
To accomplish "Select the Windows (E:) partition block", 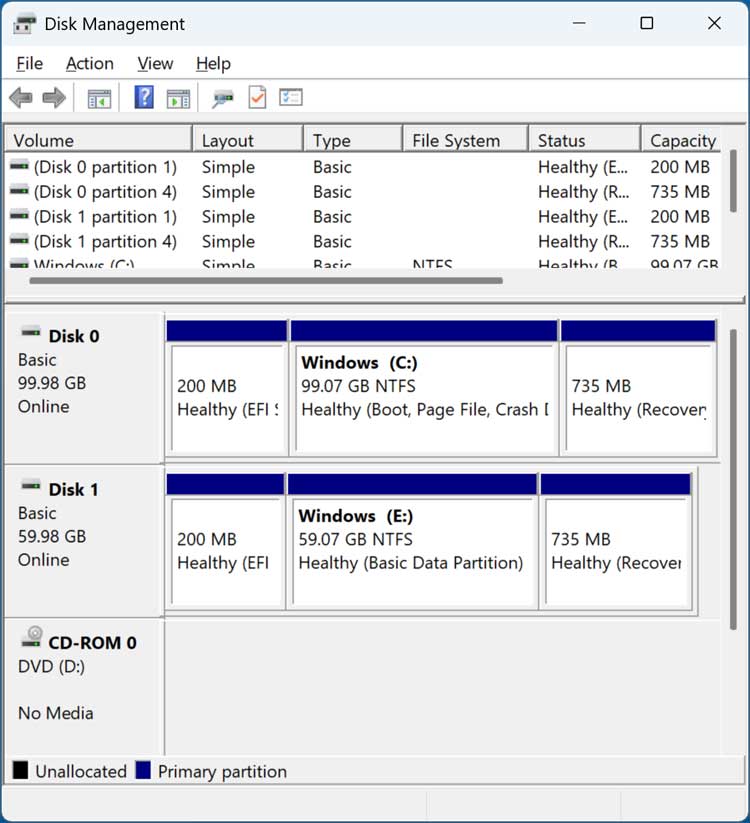I will tap(412, 541).
